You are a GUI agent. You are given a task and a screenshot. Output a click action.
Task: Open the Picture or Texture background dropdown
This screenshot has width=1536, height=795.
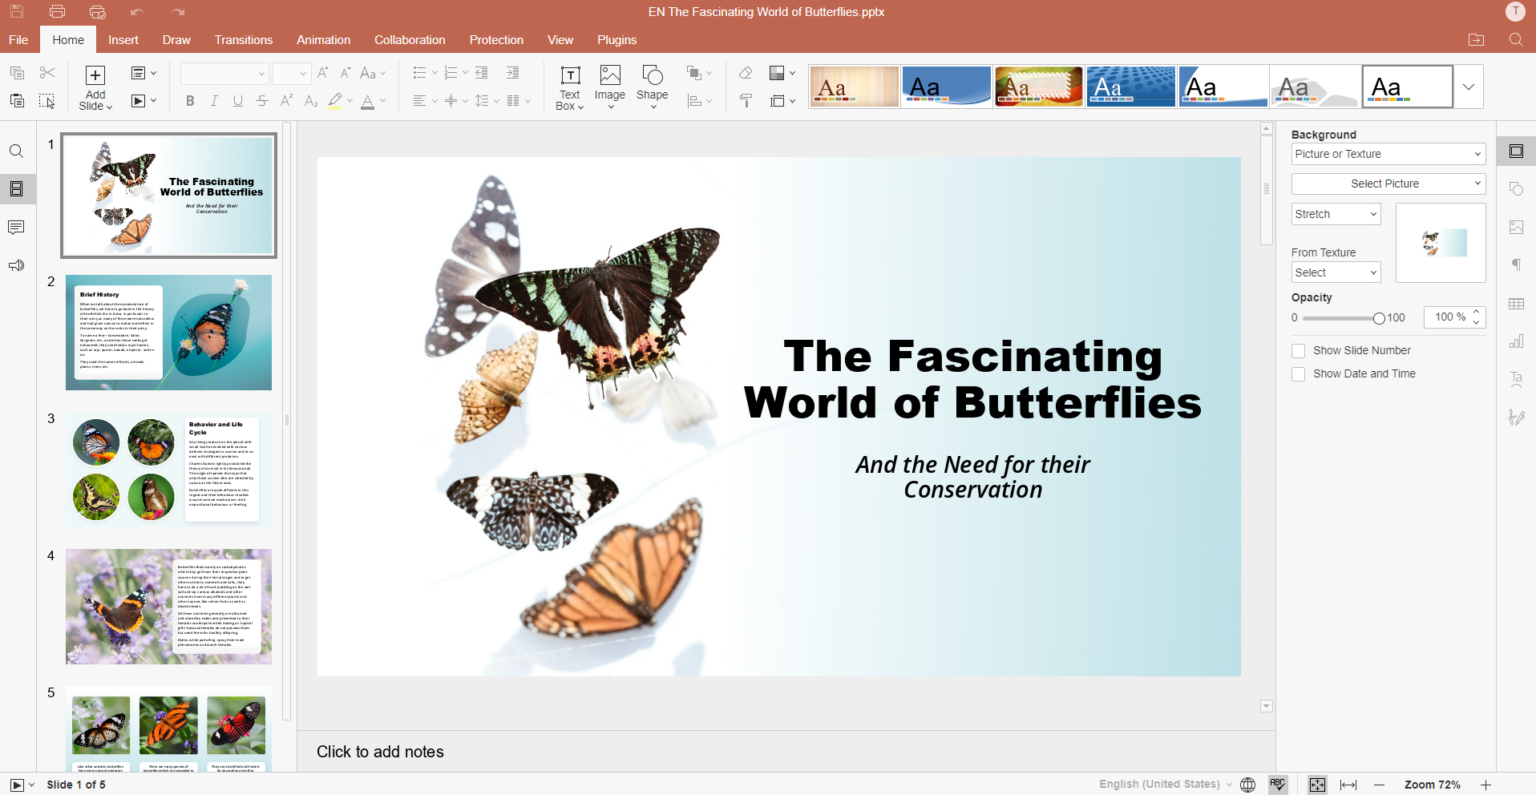[x=1387, y=154]
